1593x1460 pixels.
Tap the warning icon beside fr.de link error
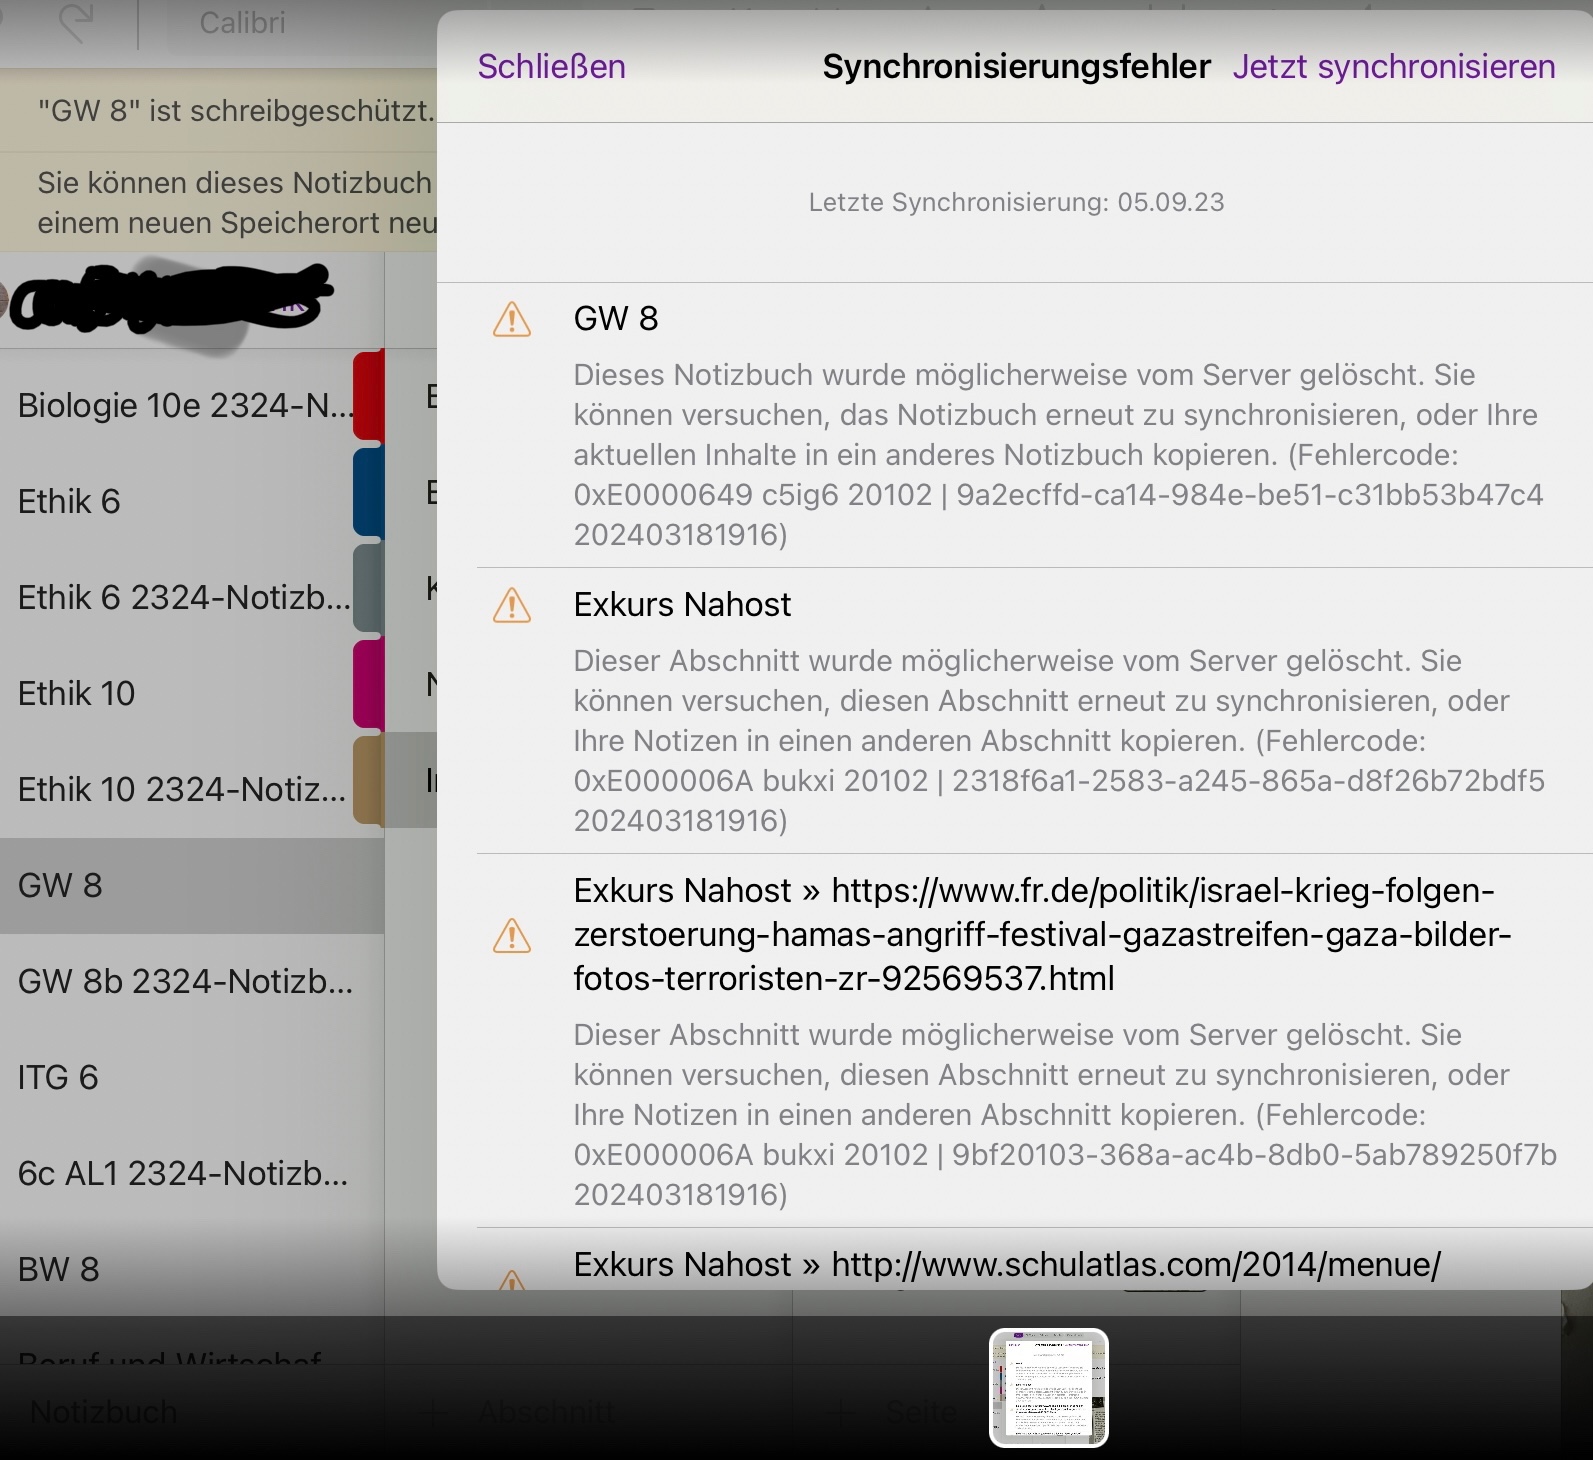pos(512,935)
